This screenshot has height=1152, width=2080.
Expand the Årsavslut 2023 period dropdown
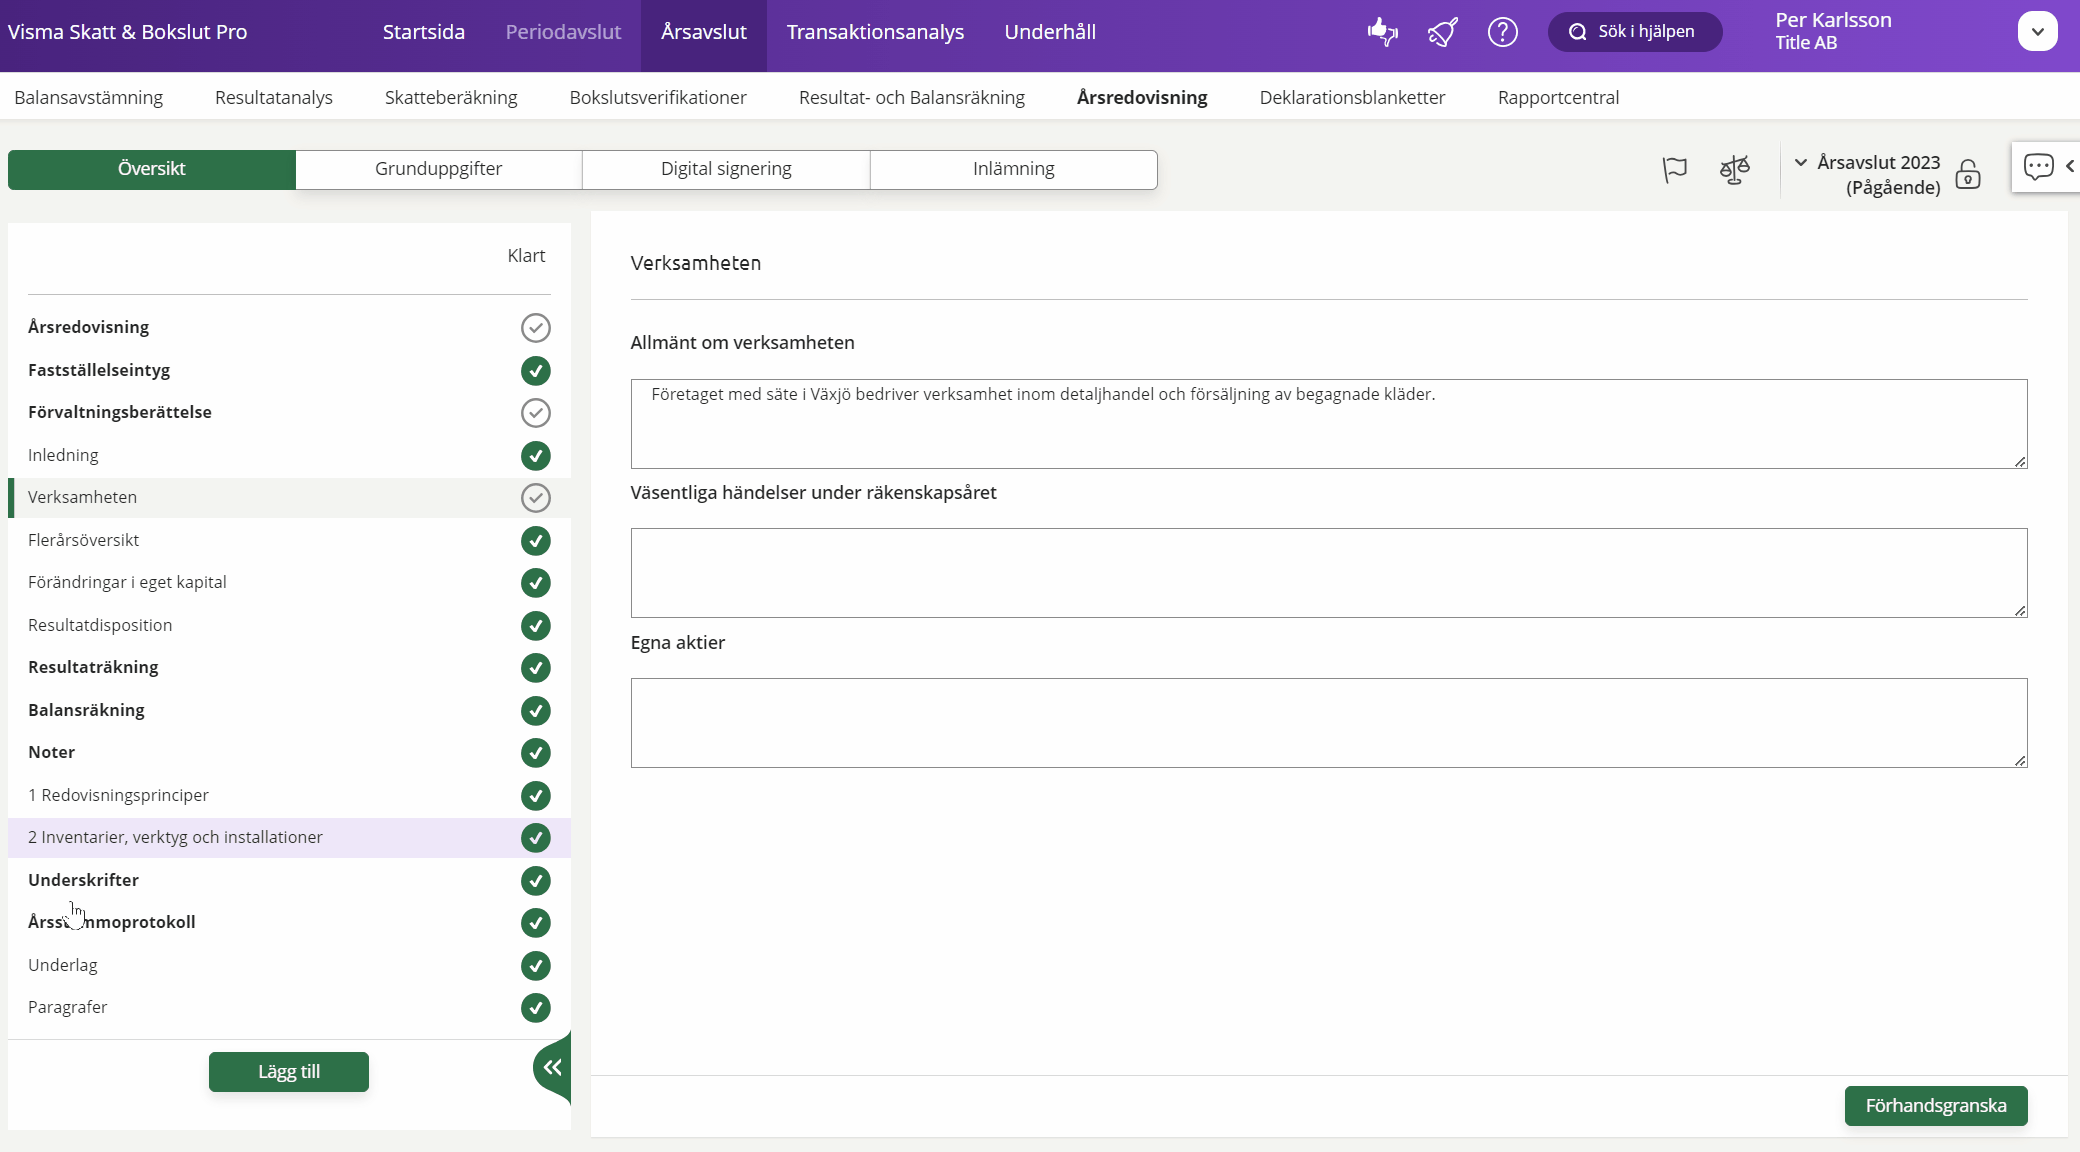tap(1801, 162)
